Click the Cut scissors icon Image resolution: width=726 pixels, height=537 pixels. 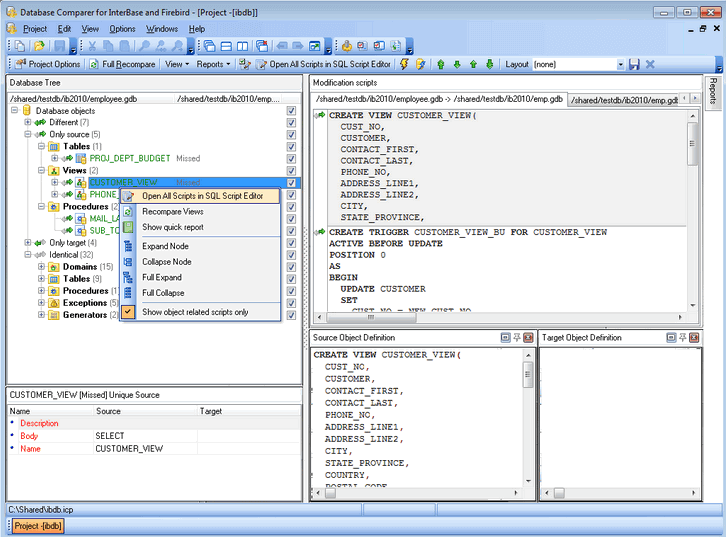point(92,46)
